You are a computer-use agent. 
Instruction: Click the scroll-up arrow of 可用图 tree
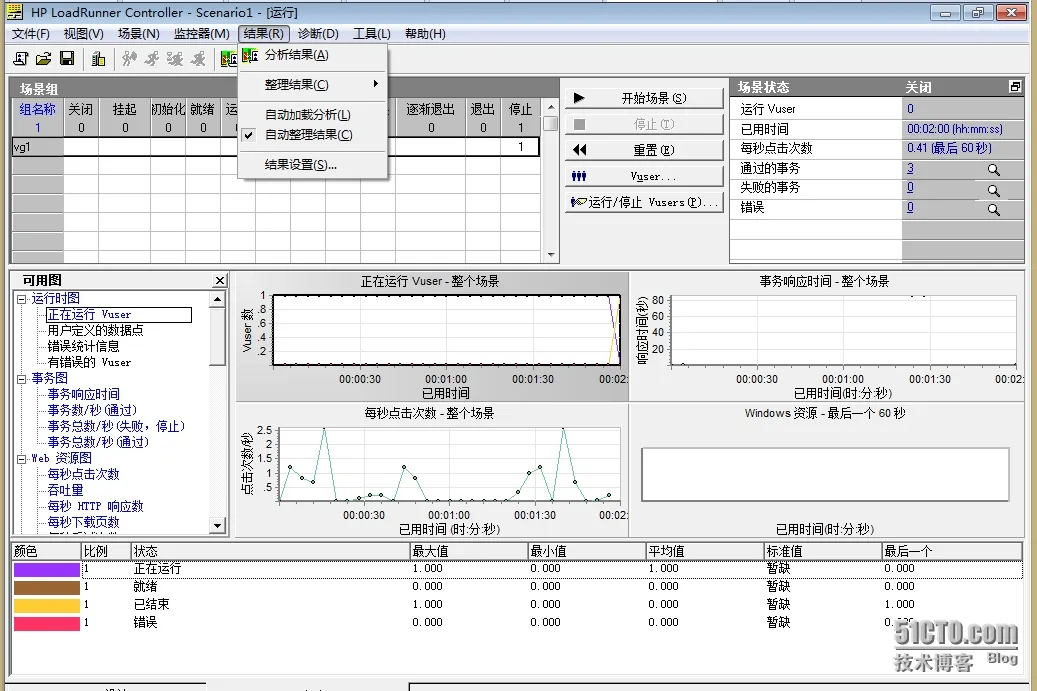coord(217,300)
